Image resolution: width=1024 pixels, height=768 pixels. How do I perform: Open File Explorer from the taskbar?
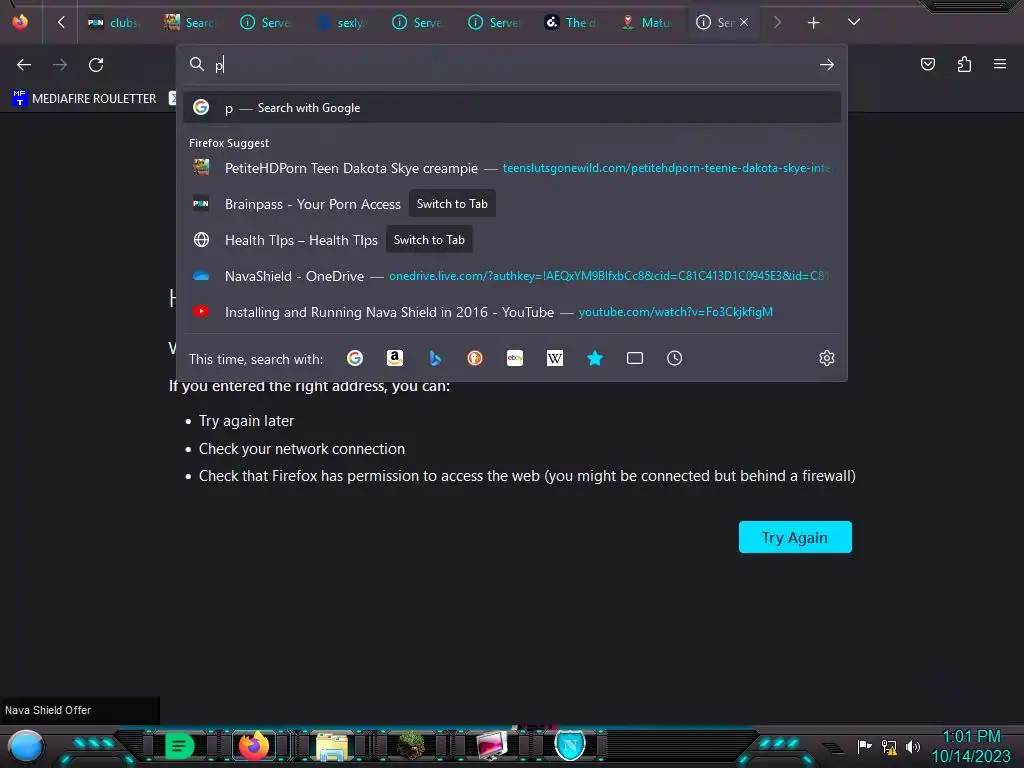click(x=332, y=746)
